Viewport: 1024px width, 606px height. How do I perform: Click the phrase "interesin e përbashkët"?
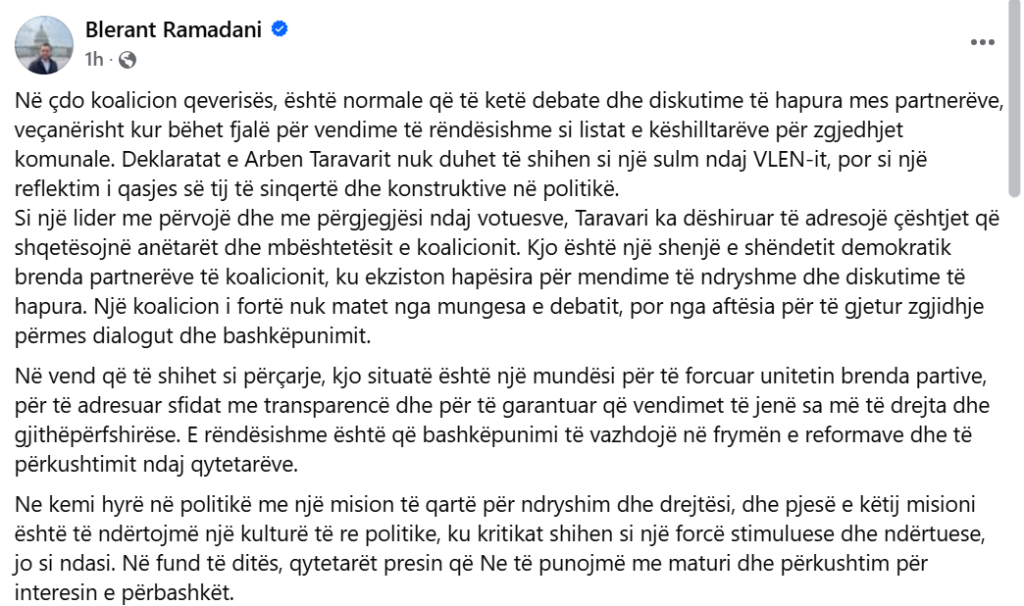124,593
